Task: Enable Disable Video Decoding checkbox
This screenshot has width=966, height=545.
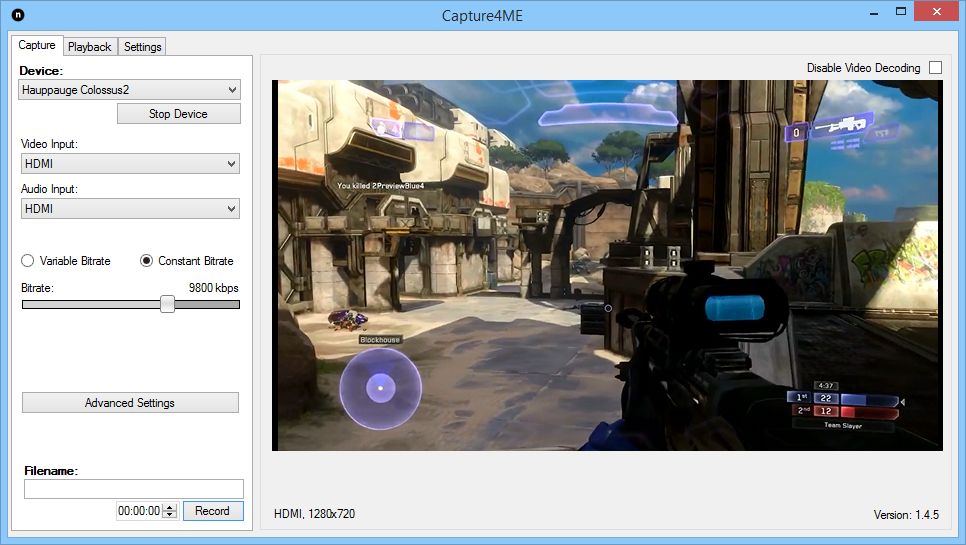Action: pyautogui.click(x=935, y=68)
